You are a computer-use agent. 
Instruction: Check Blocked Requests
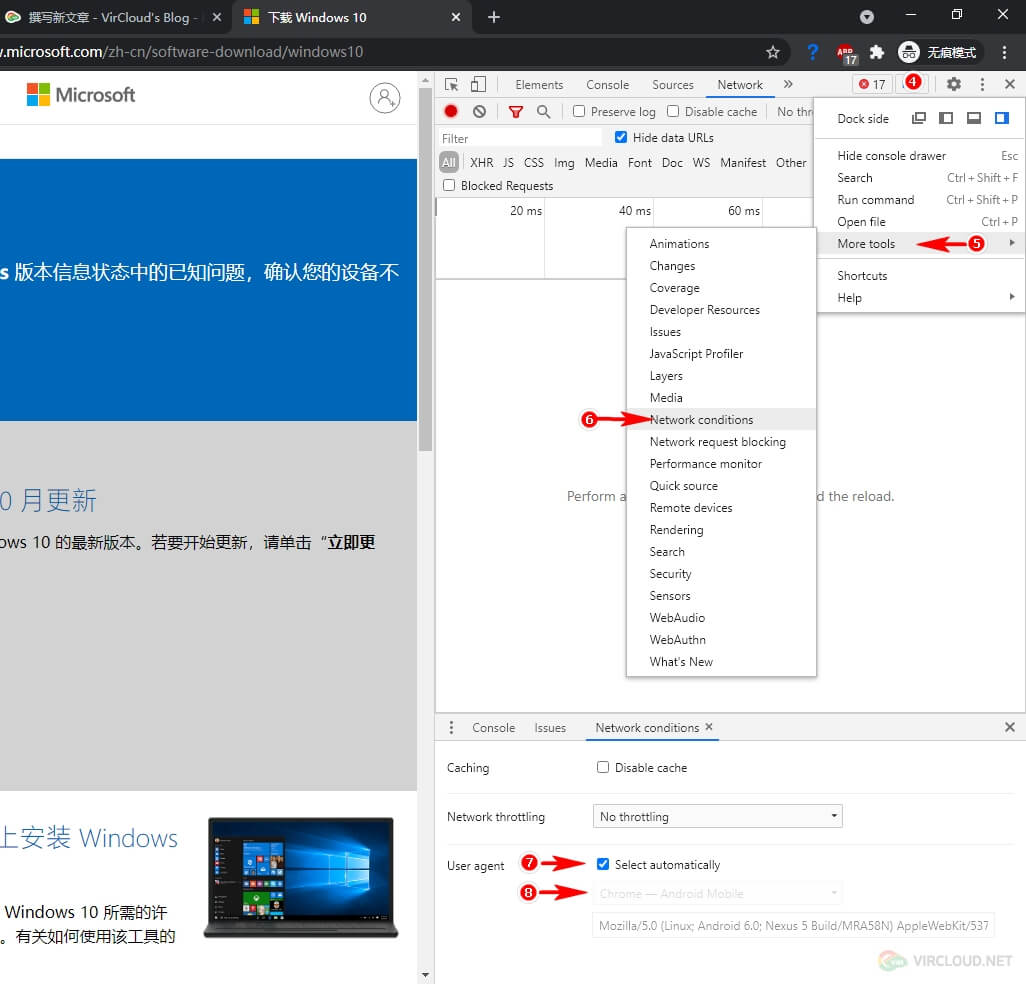(x=449, y=185)
